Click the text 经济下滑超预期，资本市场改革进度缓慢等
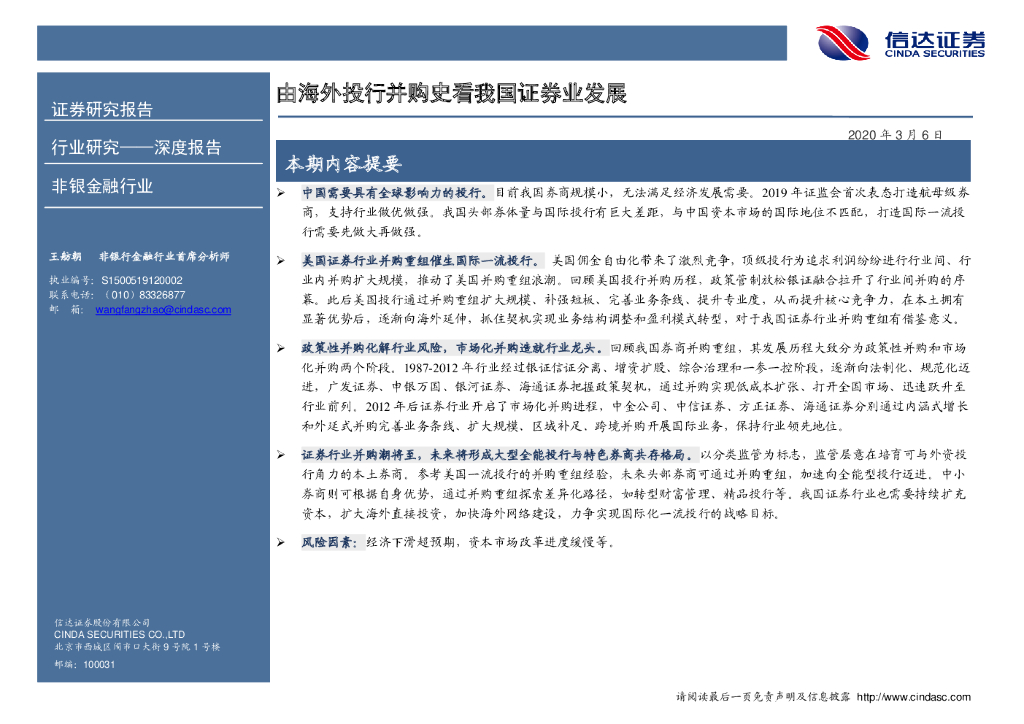This screenshot has width=1024, height=724. [490, 542]
